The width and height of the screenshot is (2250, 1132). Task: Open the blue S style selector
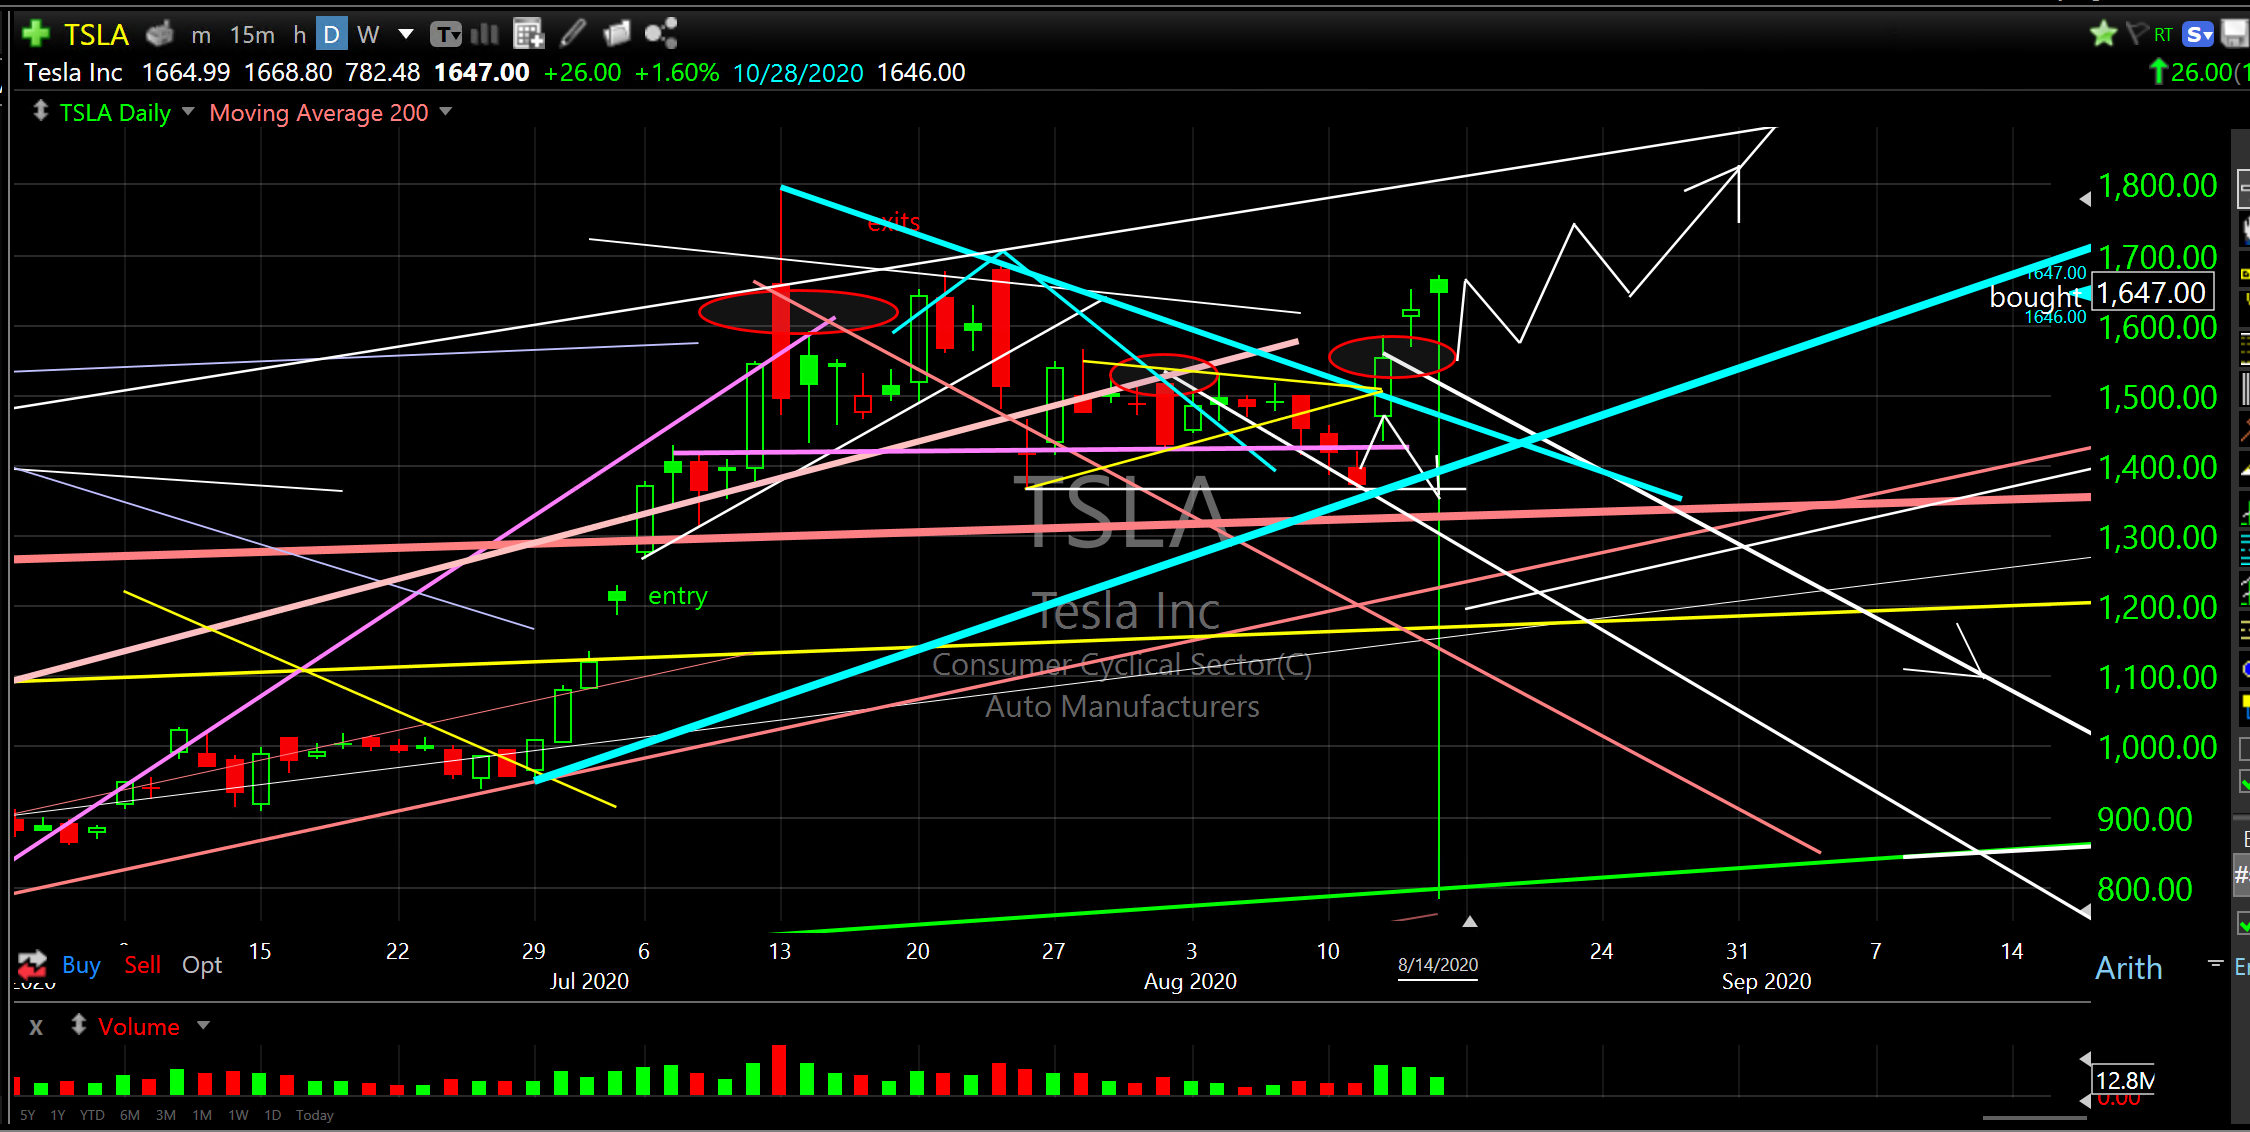point(2198,35)
